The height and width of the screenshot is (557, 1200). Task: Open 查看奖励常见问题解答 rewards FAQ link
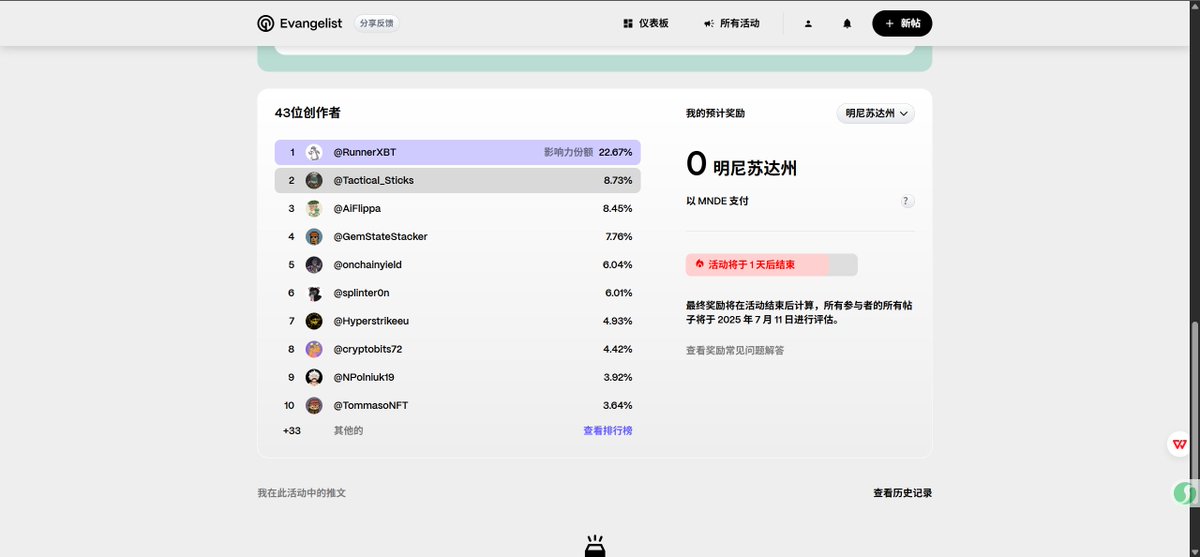(x=735, y=350)
